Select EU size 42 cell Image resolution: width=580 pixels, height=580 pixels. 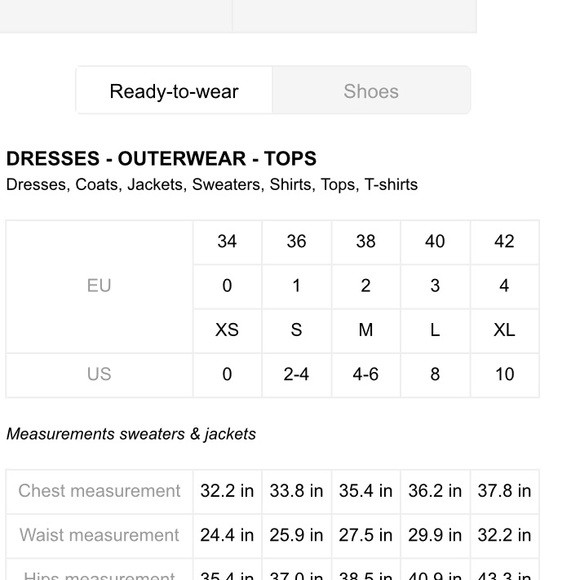505,242
